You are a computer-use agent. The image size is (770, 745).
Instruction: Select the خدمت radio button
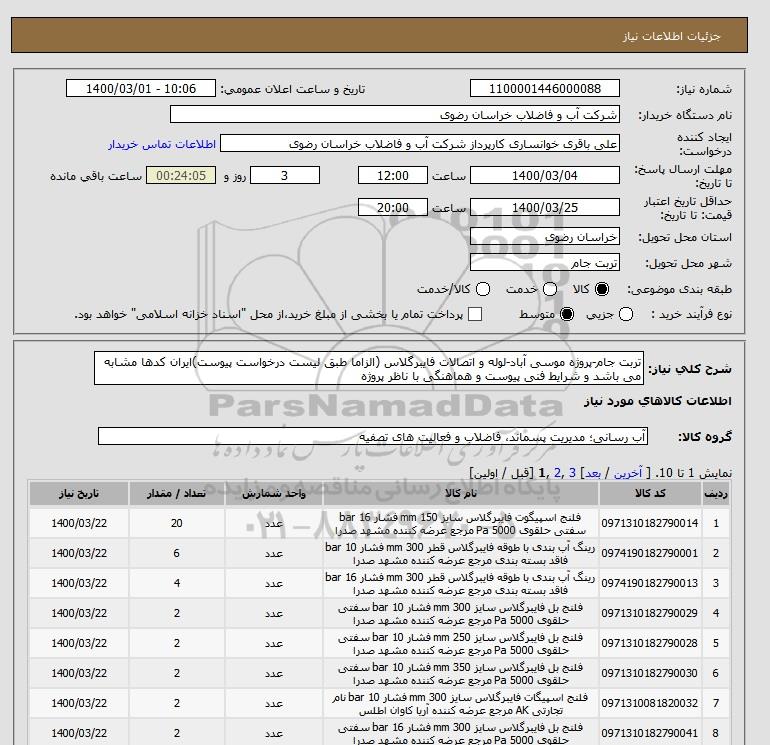550,289
